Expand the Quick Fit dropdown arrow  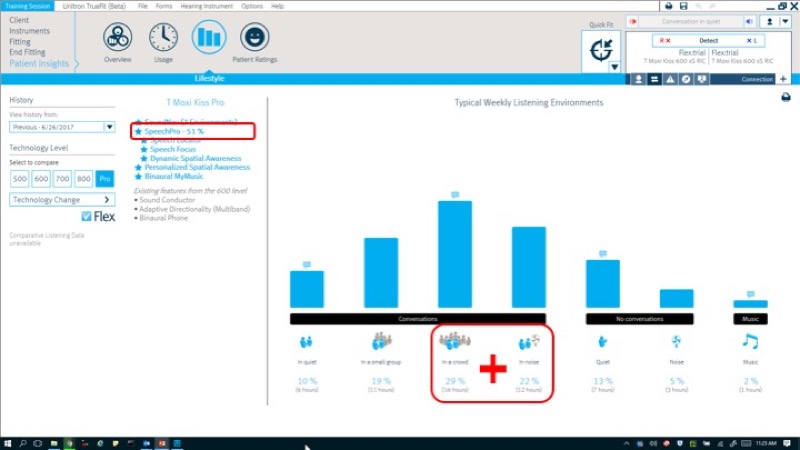click(614, 67)
